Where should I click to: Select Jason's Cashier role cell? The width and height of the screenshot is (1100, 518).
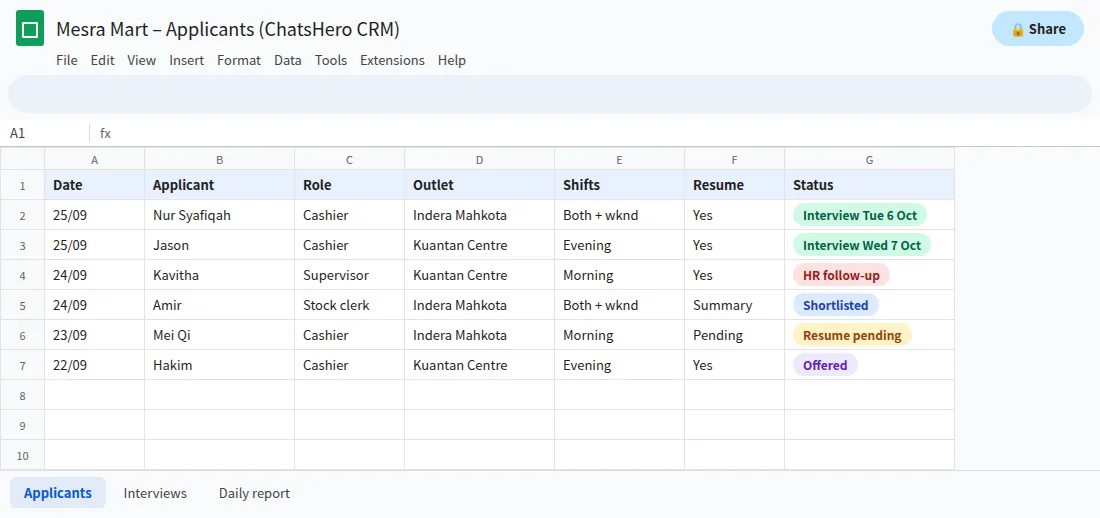tap(349, 245)
